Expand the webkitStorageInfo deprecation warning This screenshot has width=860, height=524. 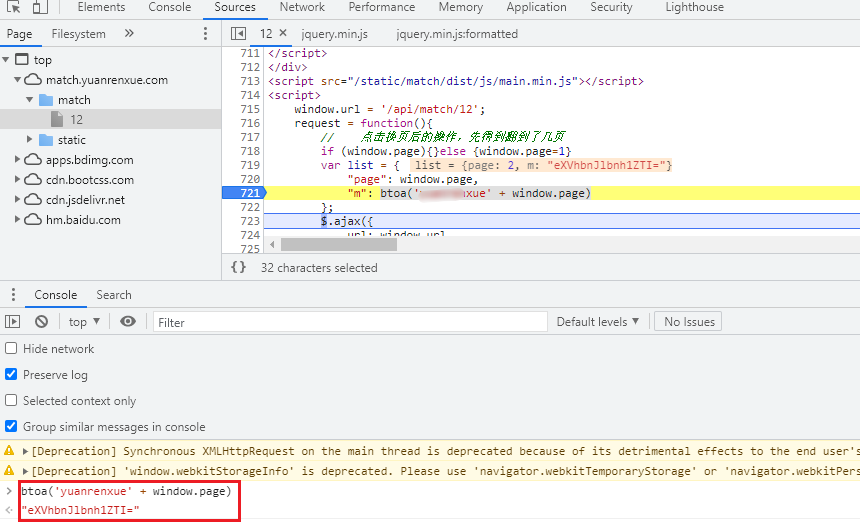tap(25, 471)
